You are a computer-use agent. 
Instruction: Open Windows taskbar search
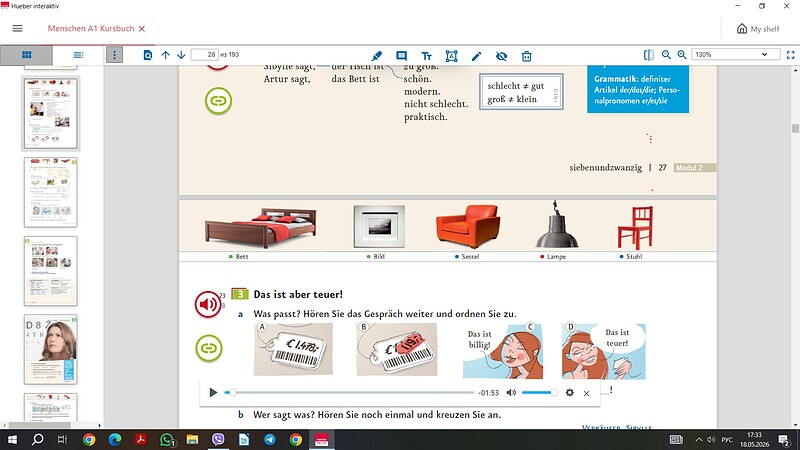pos(37,439)
